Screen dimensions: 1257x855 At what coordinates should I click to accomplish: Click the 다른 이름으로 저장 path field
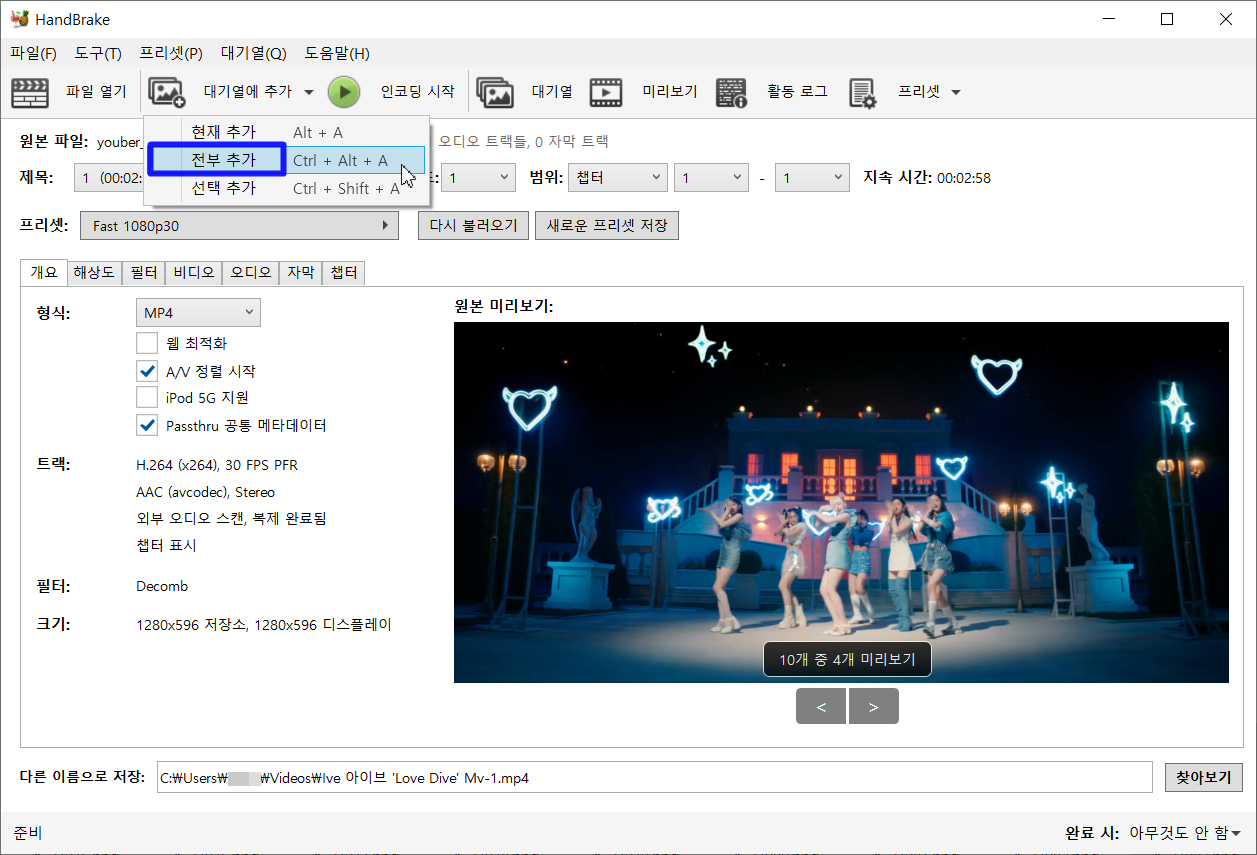[654, 777]
